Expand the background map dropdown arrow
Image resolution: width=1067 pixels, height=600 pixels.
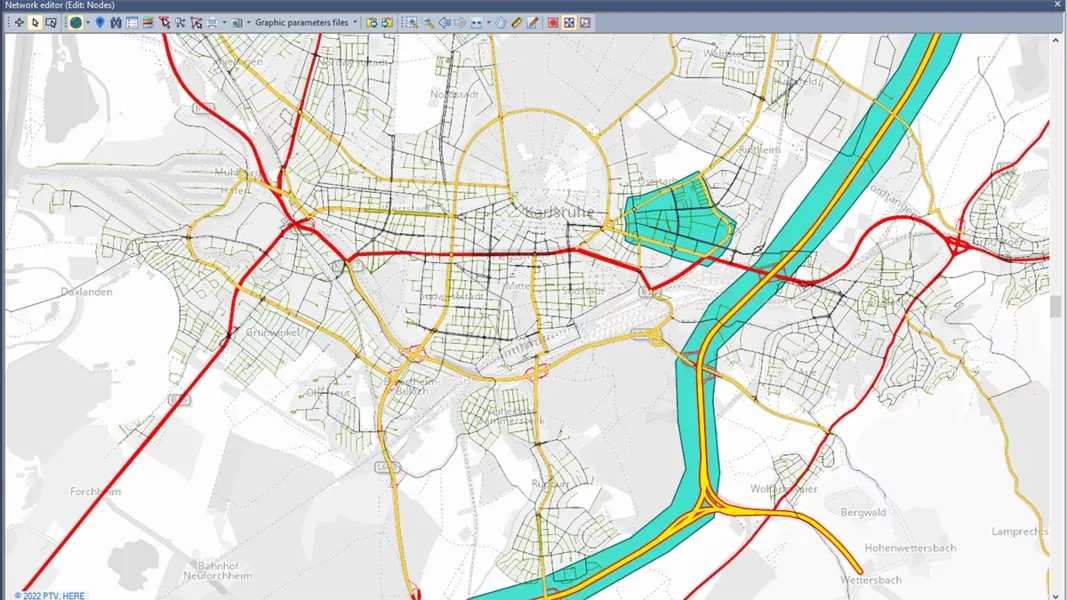pos(88,22)
